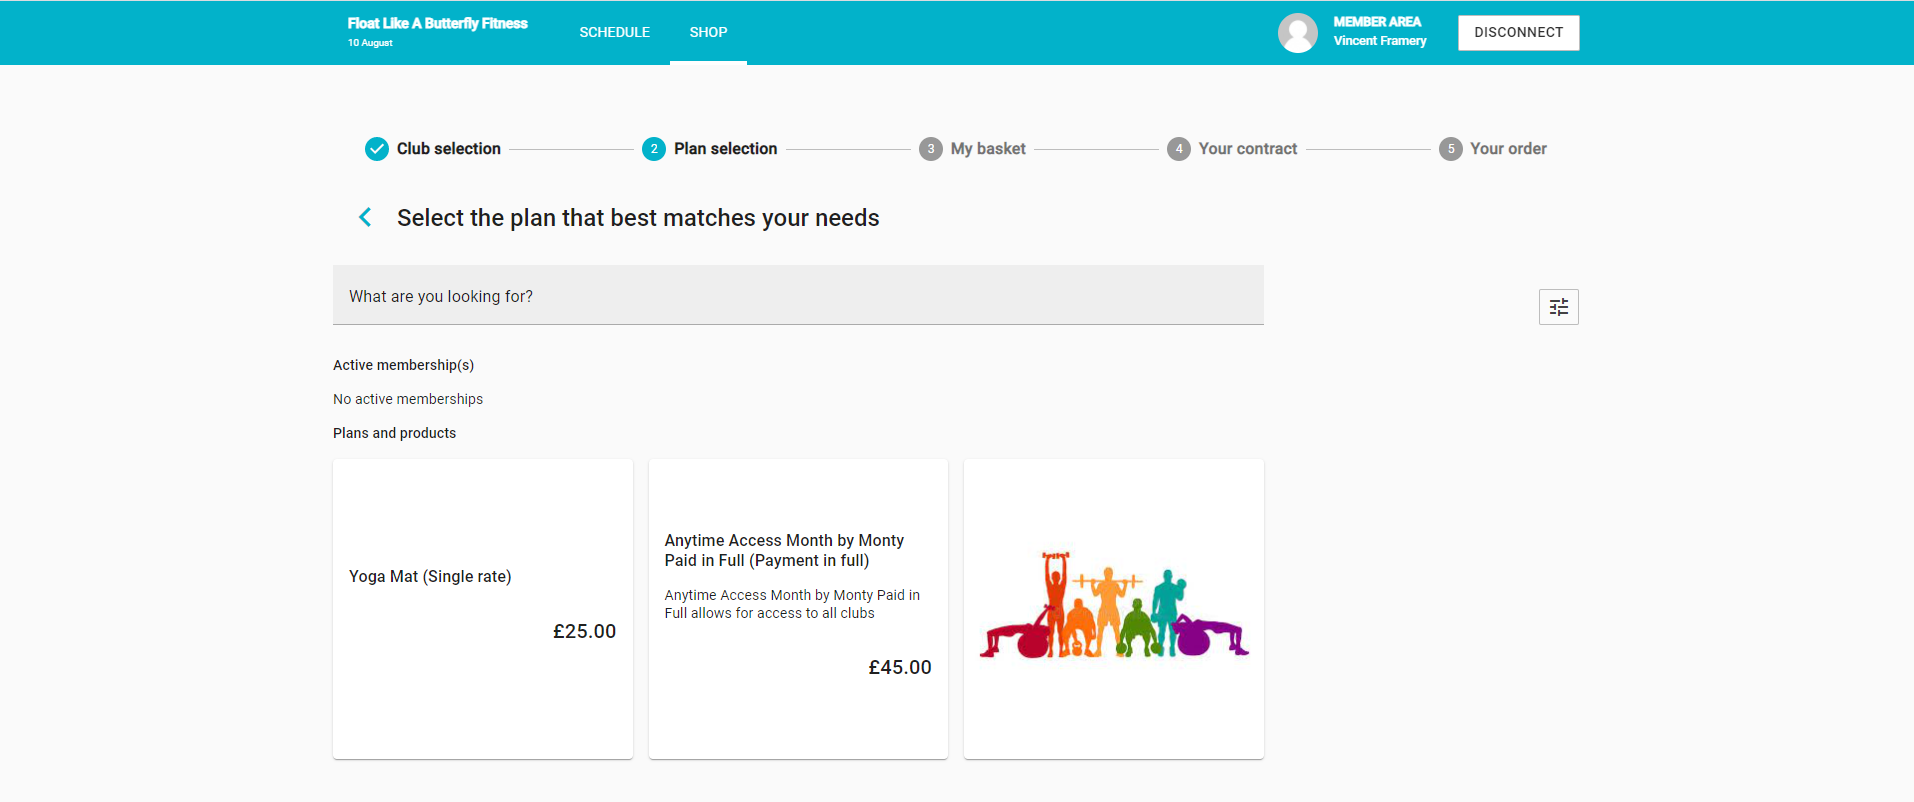Open Member Area for Vincent Framery

click(1379, 31)
